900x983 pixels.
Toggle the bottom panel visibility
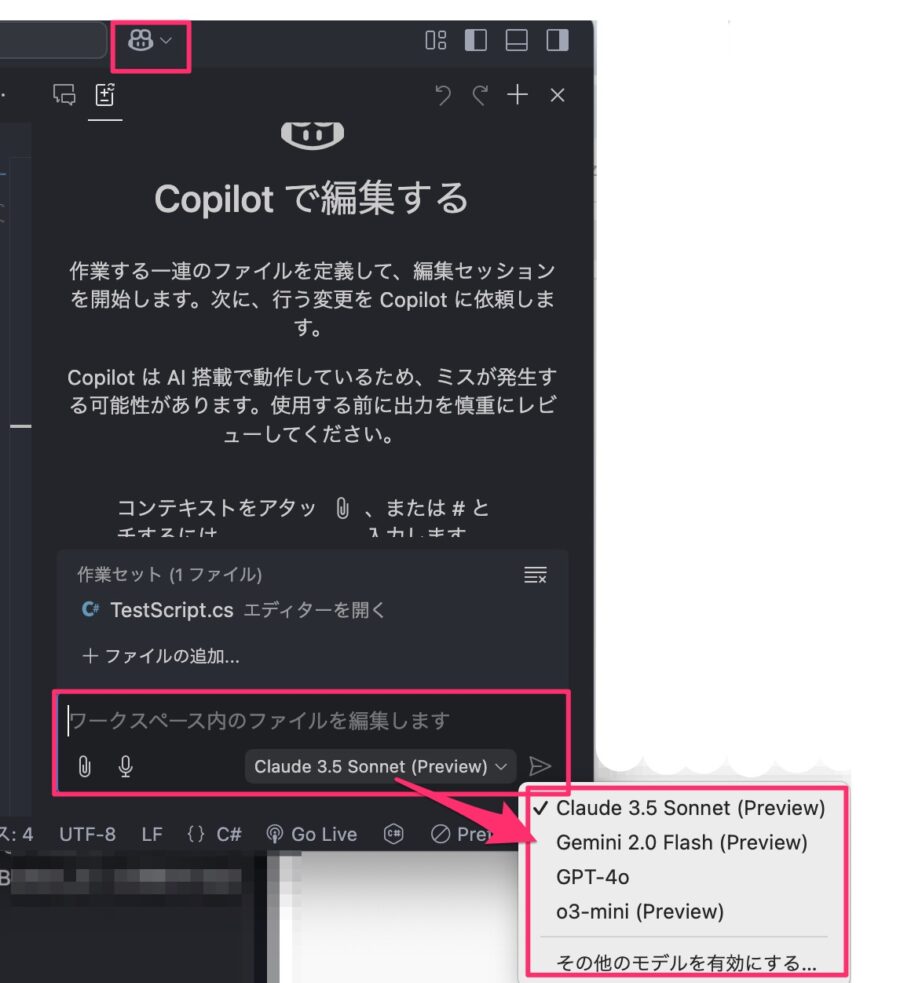pyautogui.click(x=516, y=40)
